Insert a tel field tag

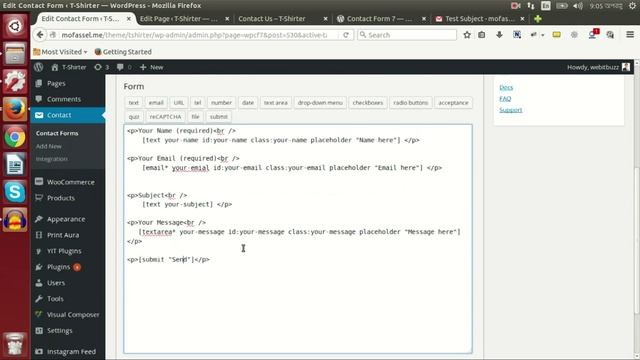tap(198, 103)
